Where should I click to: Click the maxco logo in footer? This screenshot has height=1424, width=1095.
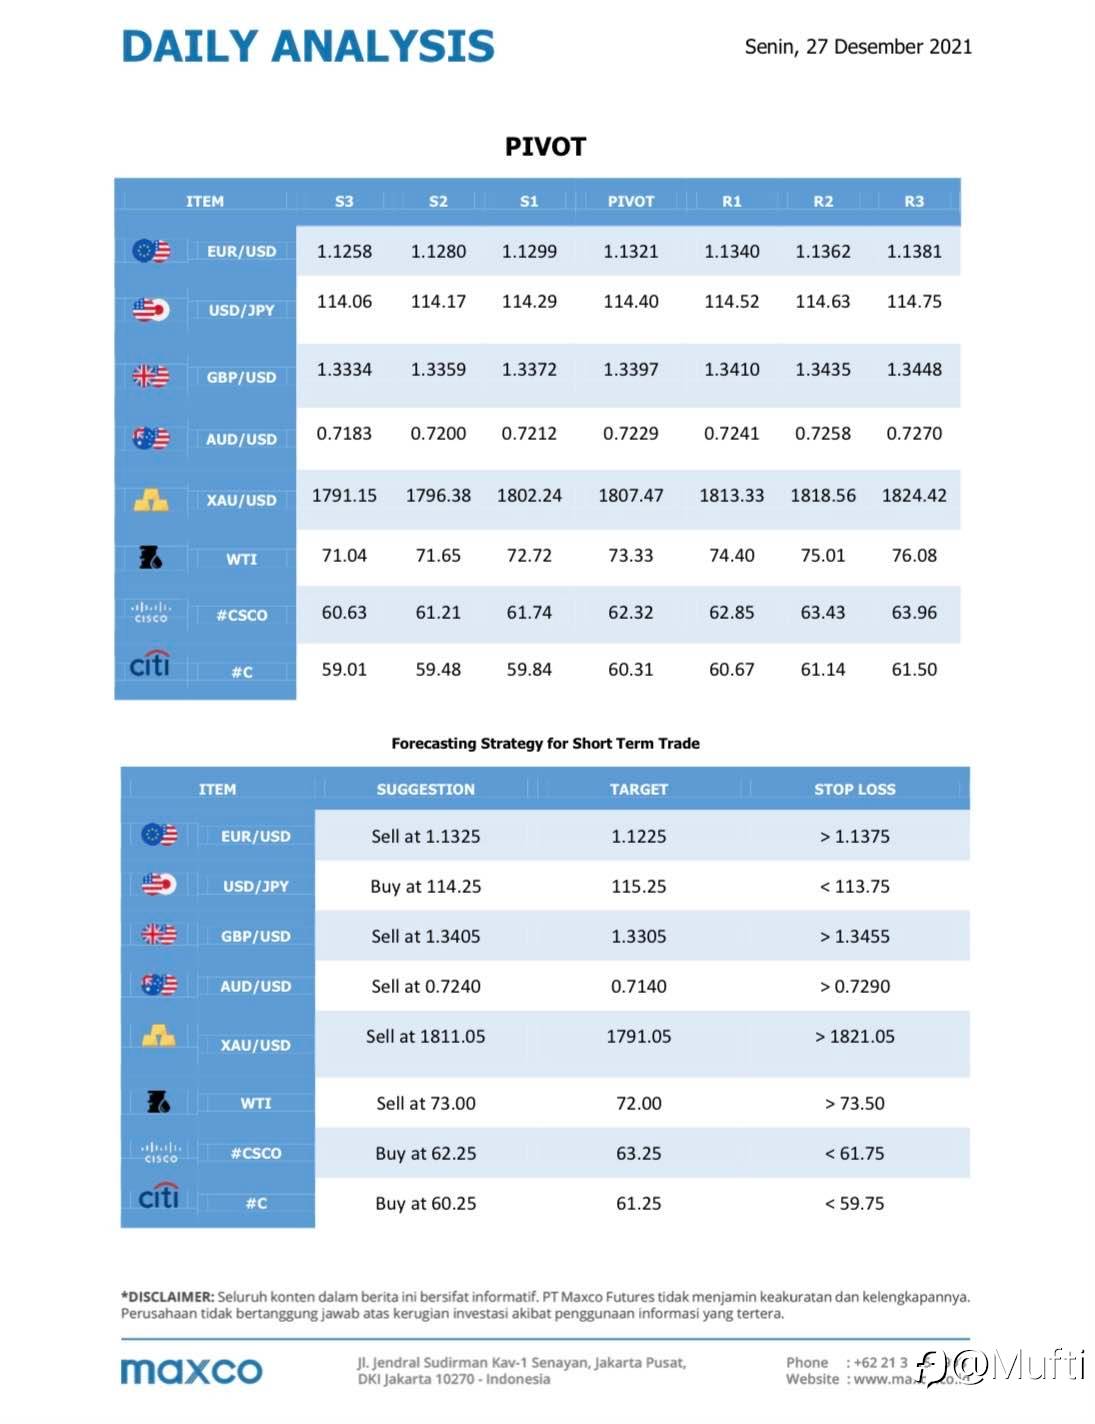point(191,1370)
